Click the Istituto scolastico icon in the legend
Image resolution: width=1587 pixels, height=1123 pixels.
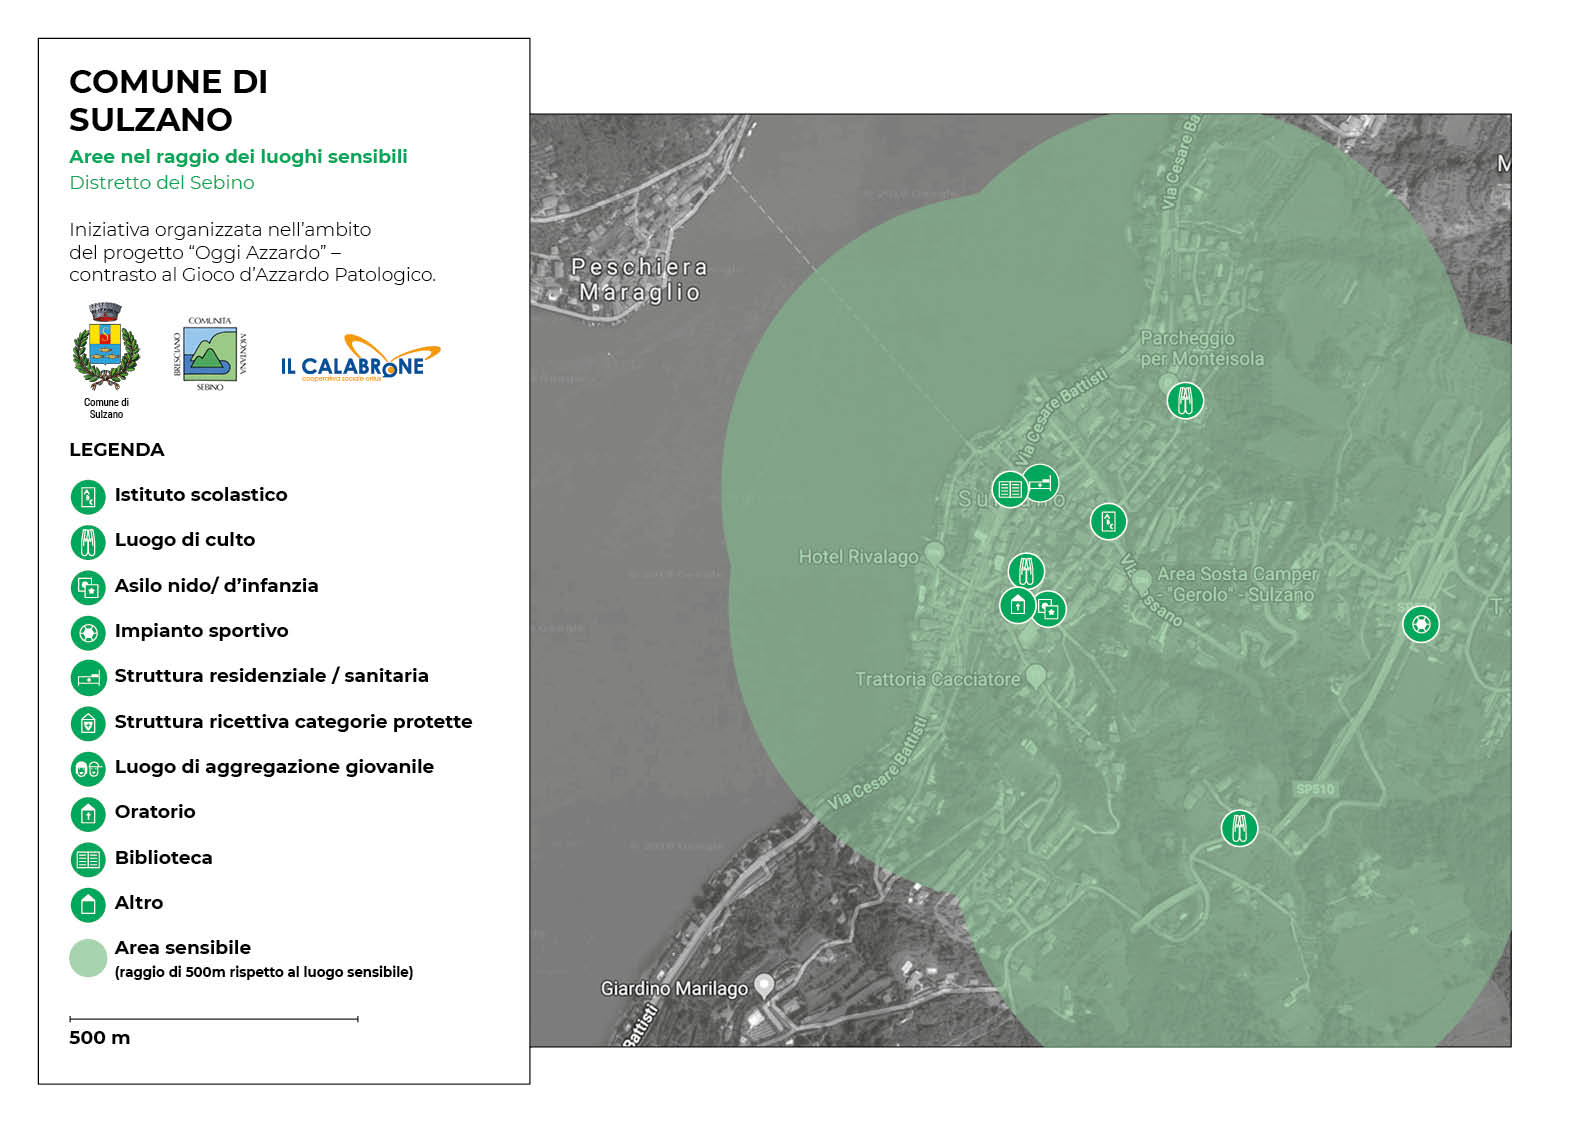(x=88, y=496)
